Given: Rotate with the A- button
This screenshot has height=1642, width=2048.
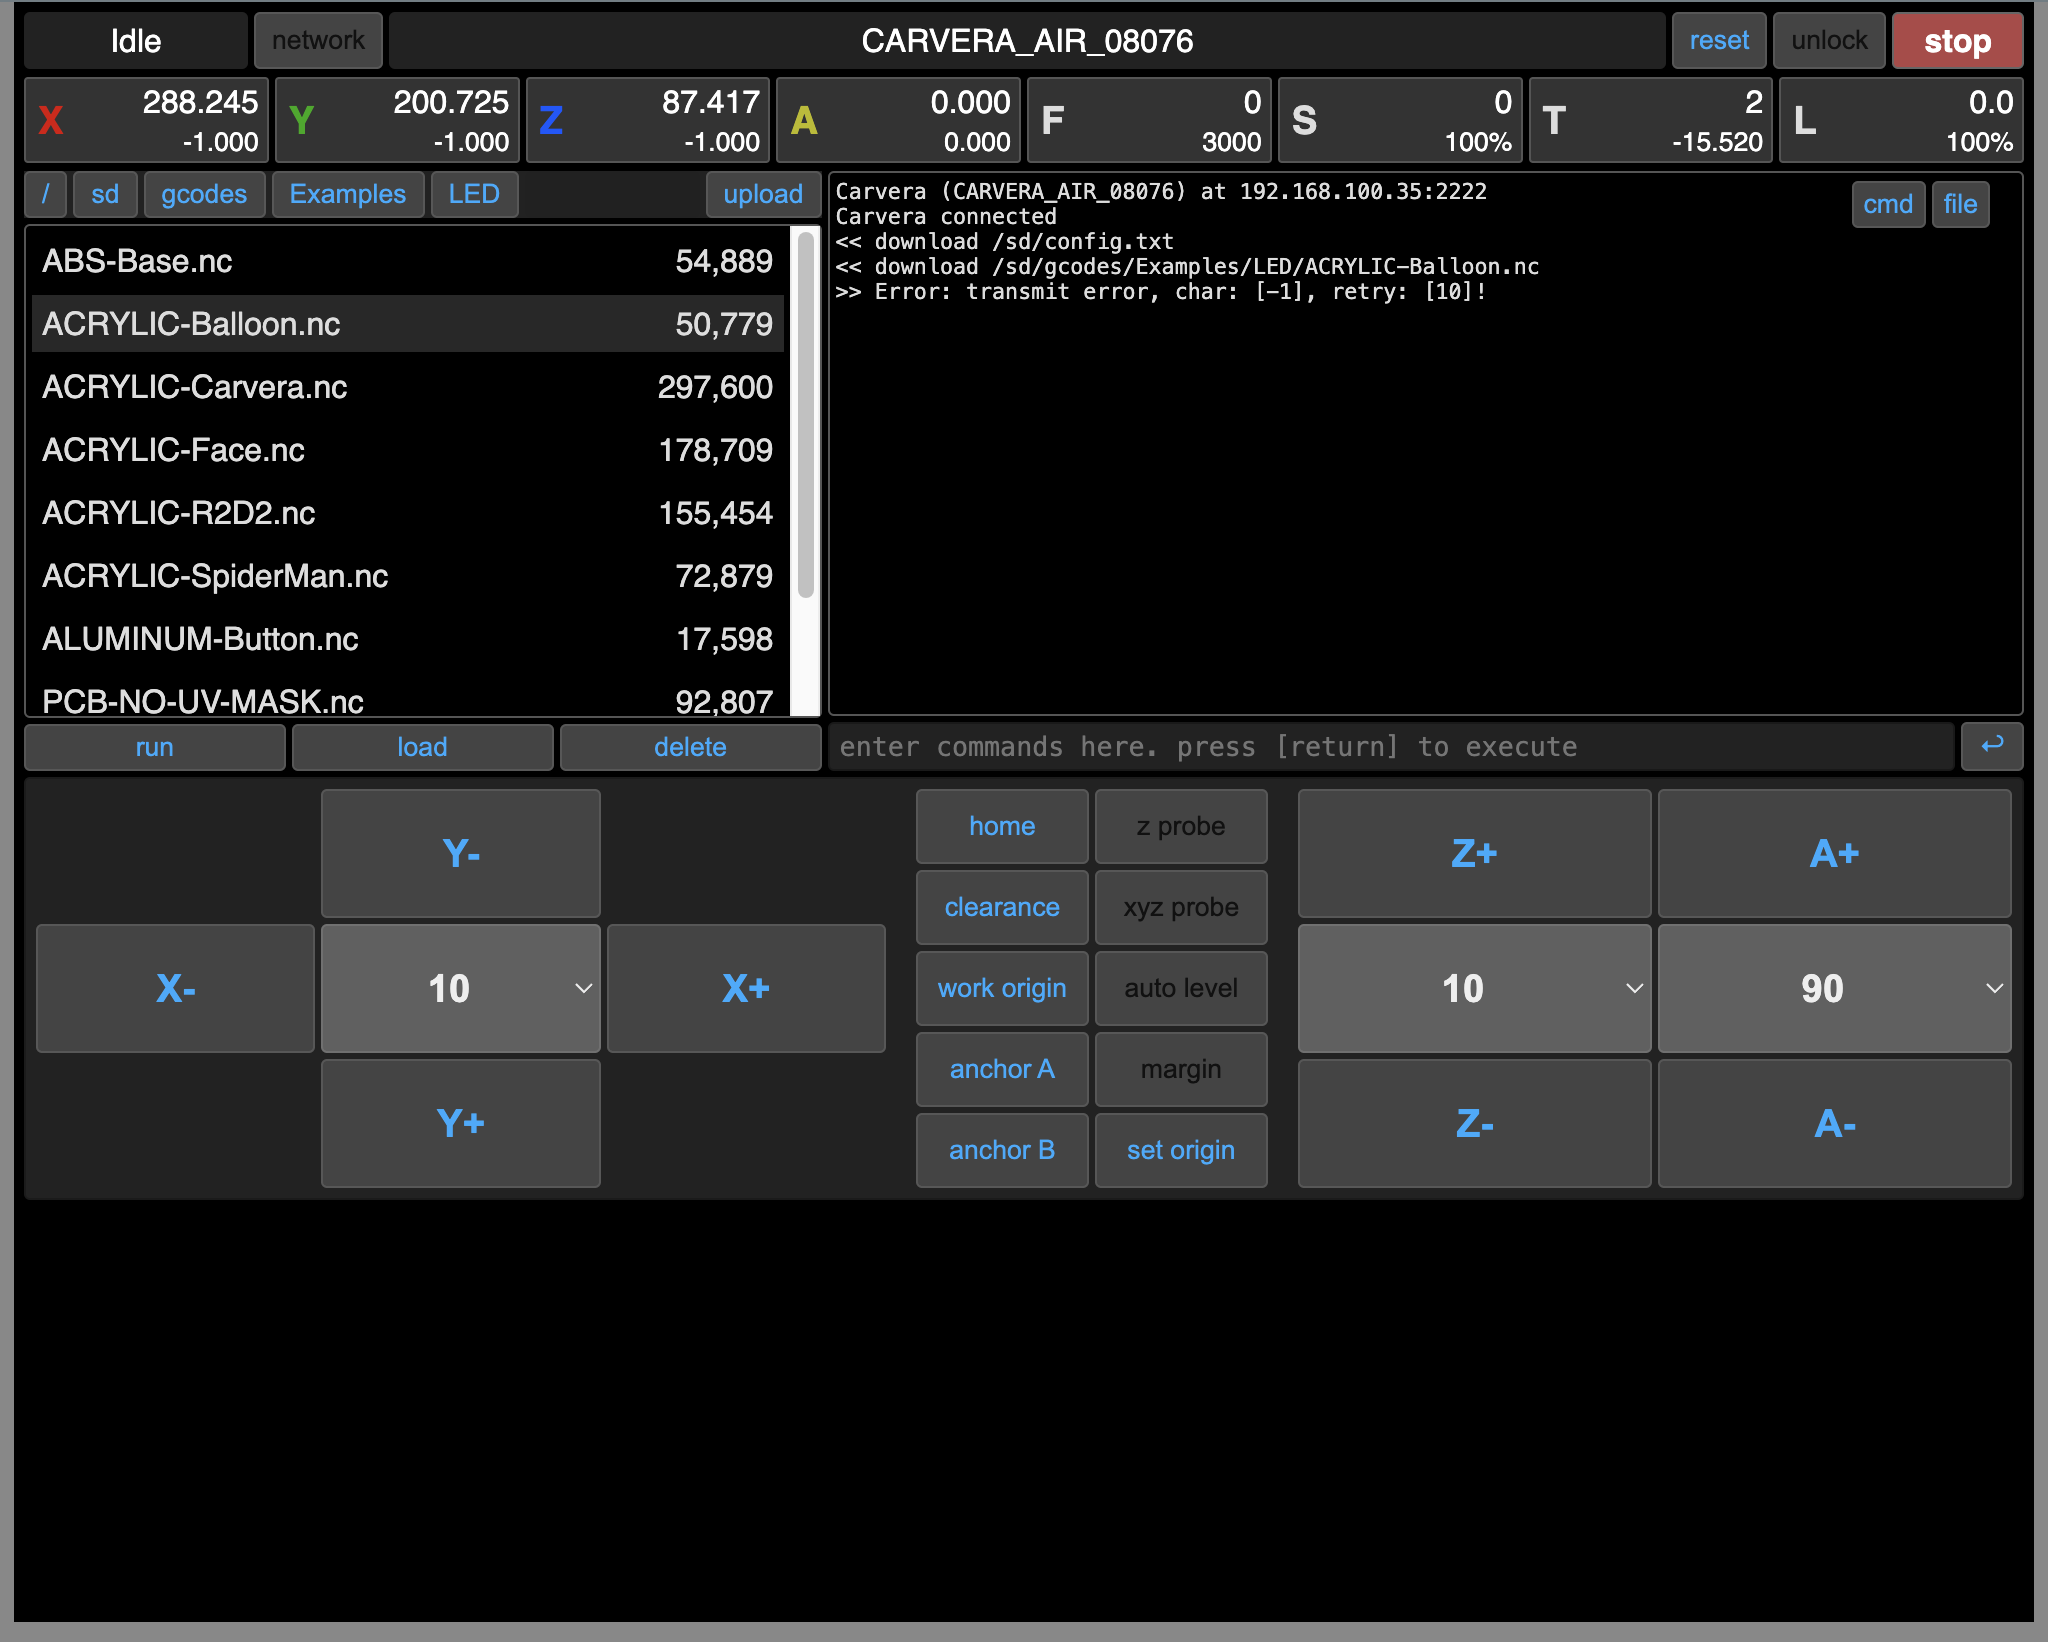Looking at the screenshot, I should [x=1834, y=1123].
